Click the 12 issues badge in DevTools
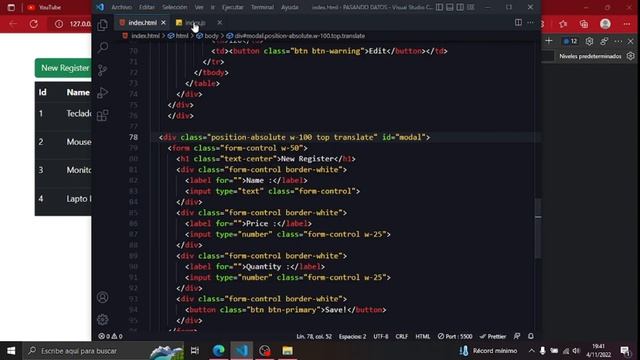 coord(570,41)
